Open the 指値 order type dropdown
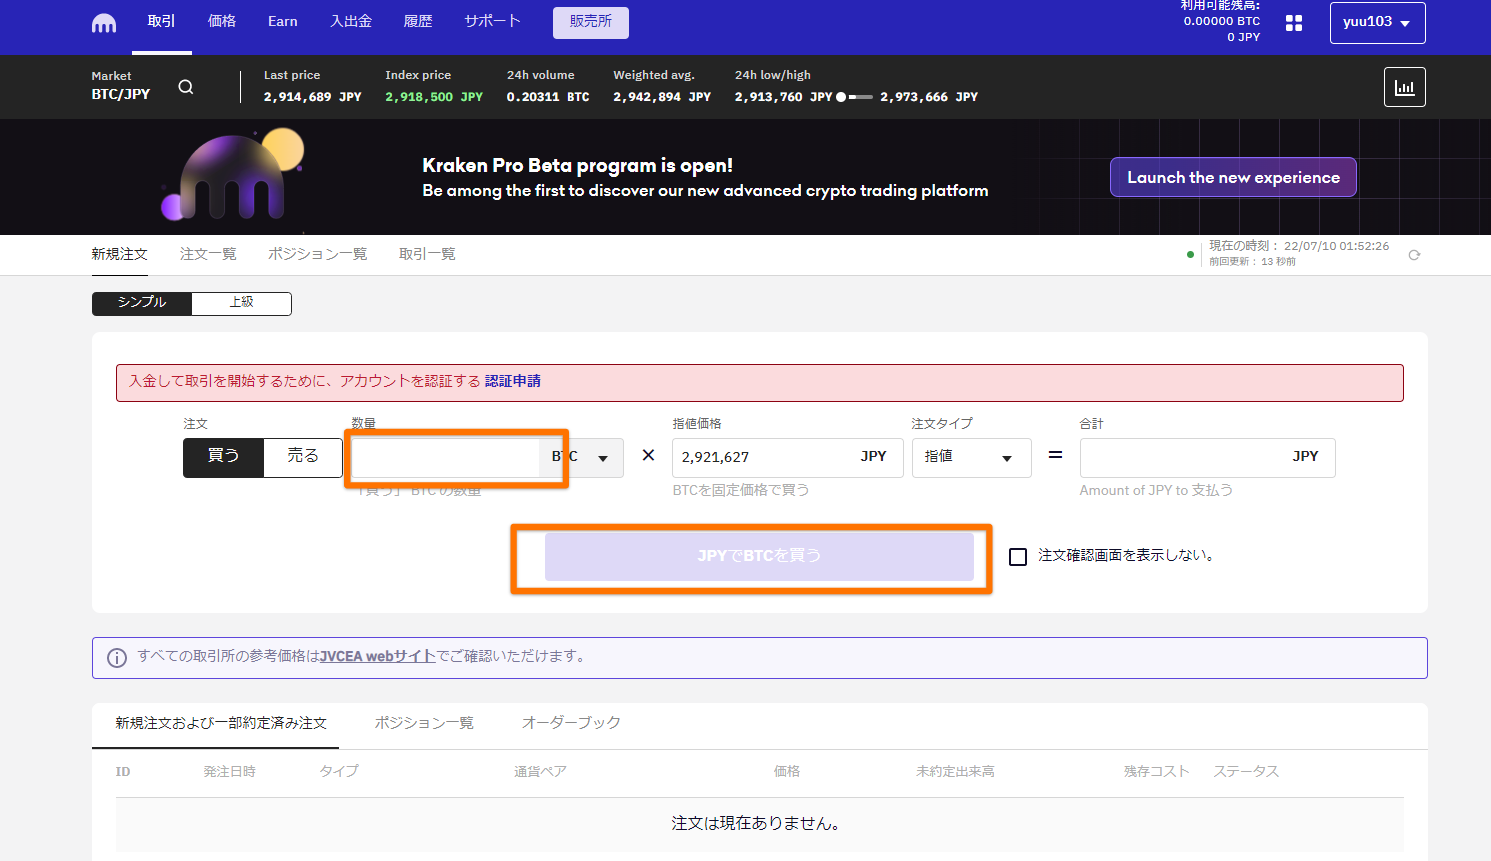Screen dimensions: 1491x861 (971, 457)
